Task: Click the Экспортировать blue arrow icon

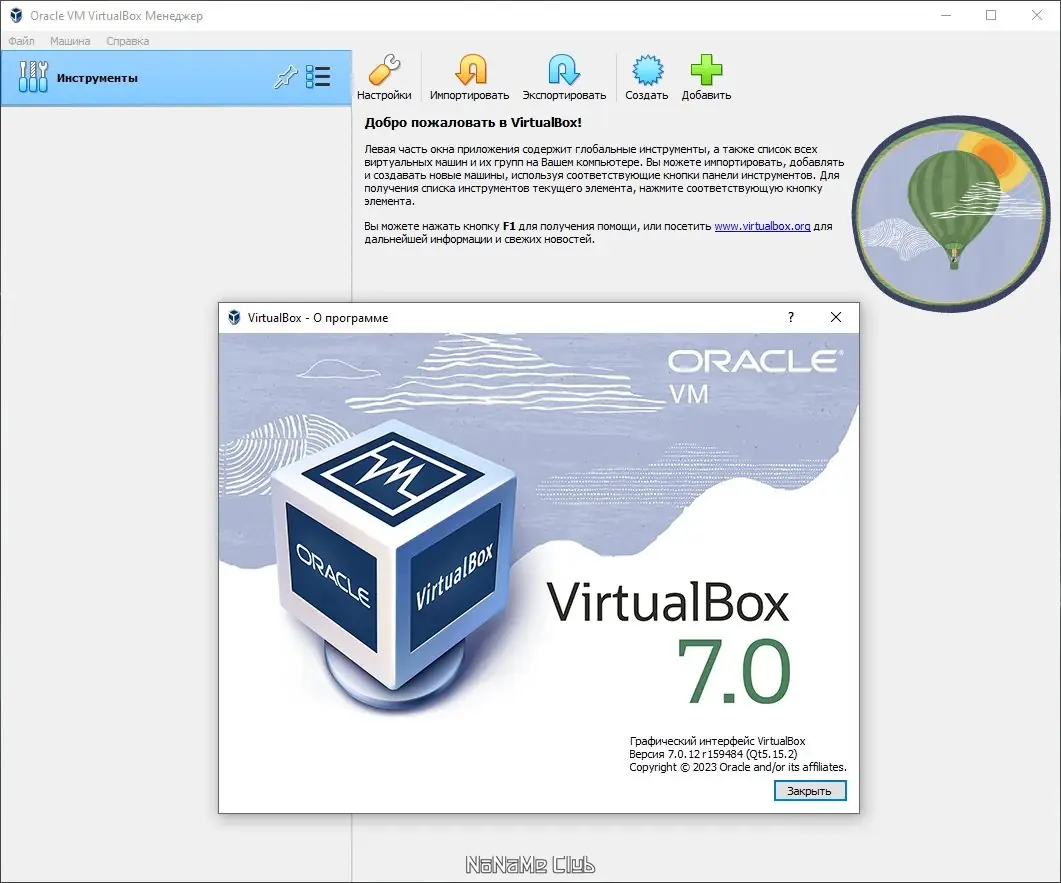Action: (x=564, y=70)
